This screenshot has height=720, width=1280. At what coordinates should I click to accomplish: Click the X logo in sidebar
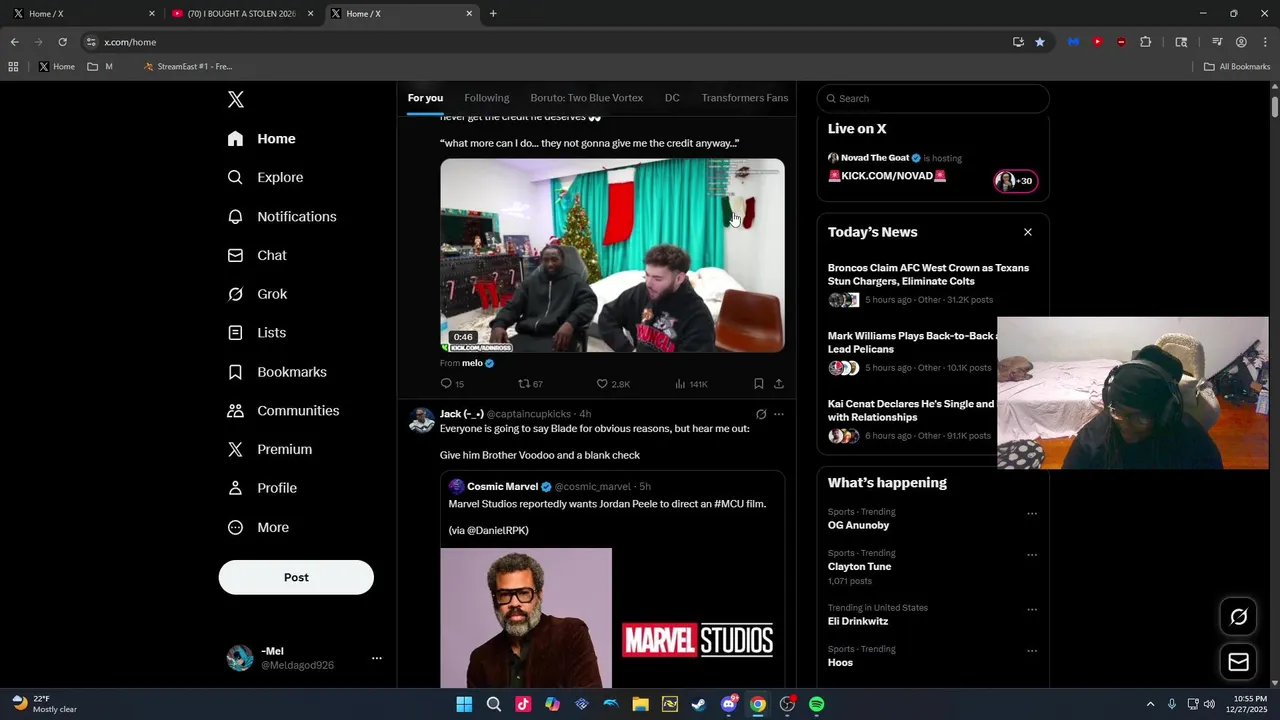pos(236,99)
